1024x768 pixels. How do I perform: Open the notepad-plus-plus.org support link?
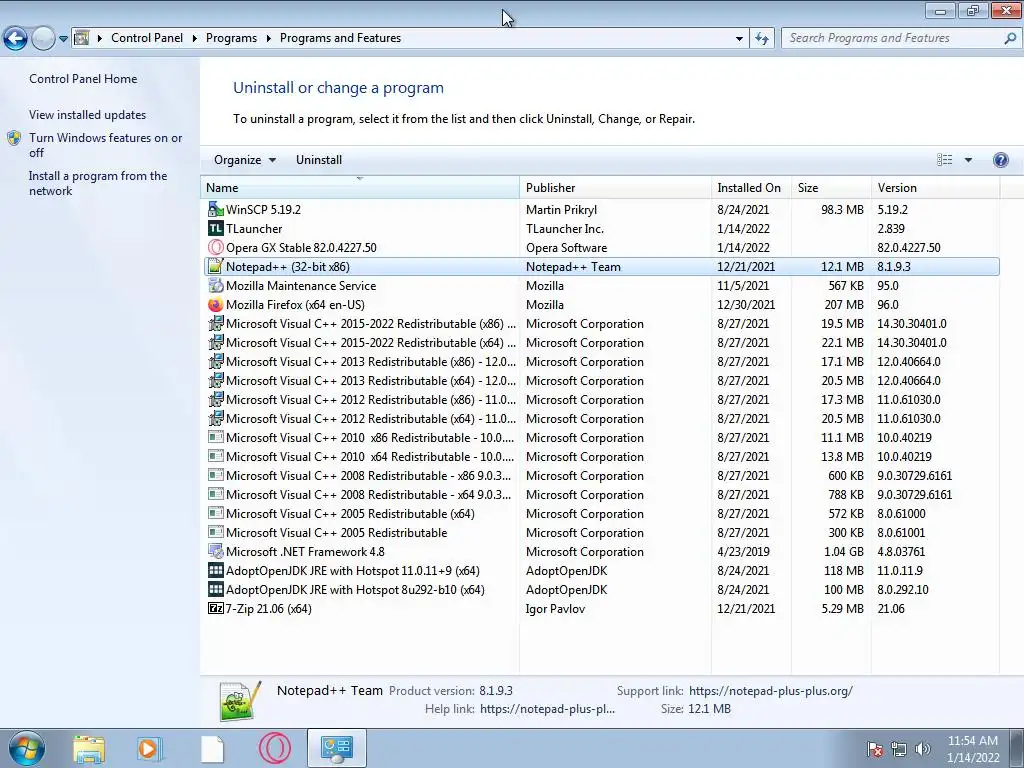pos(771,691)
